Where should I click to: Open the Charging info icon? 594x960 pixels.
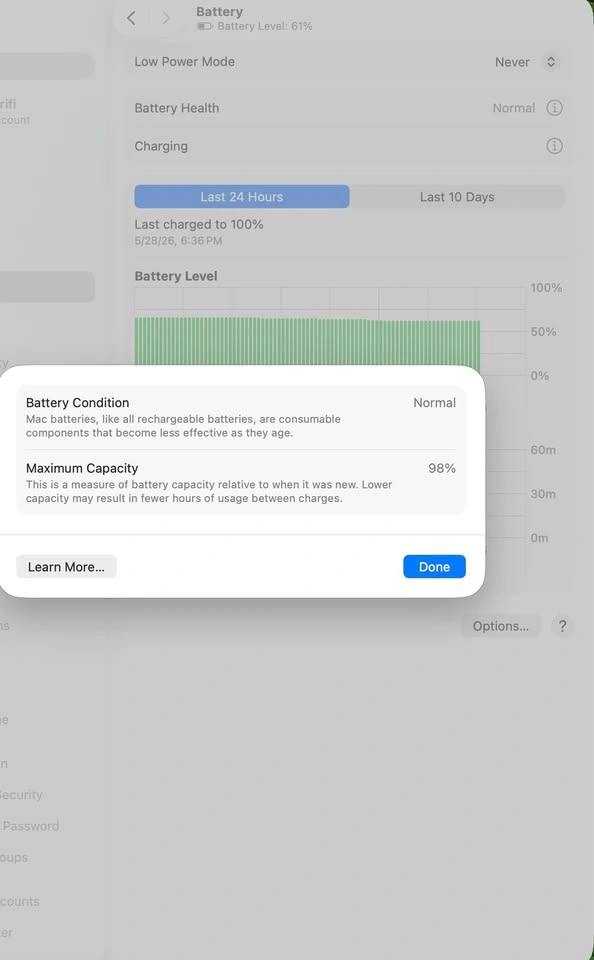pos(554,146)
